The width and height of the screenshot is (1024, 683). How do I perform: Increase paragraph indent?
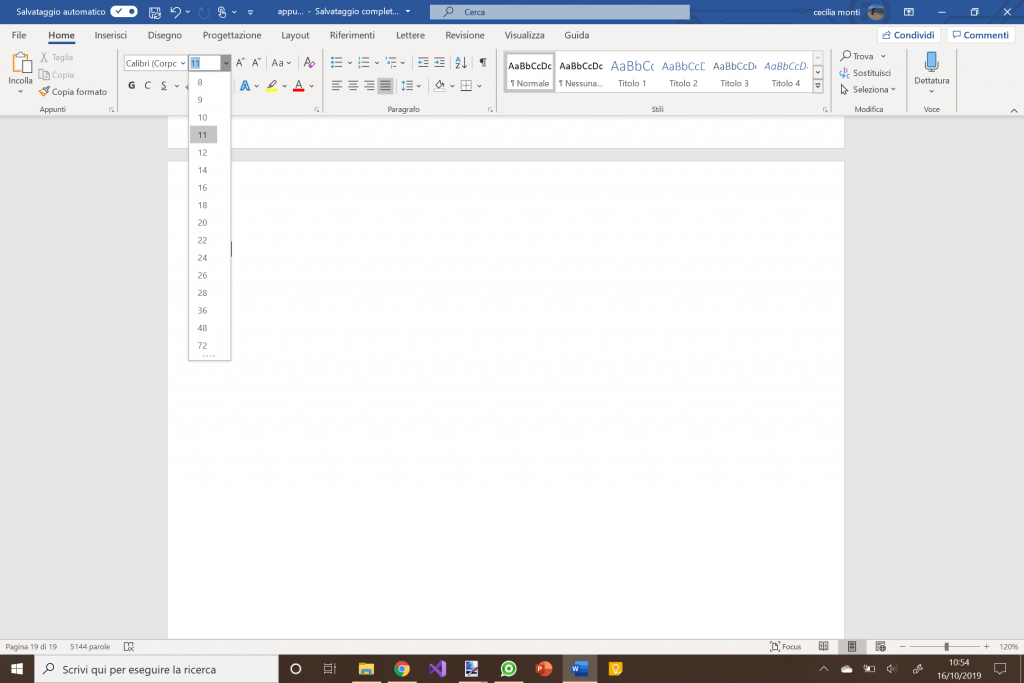440,63
